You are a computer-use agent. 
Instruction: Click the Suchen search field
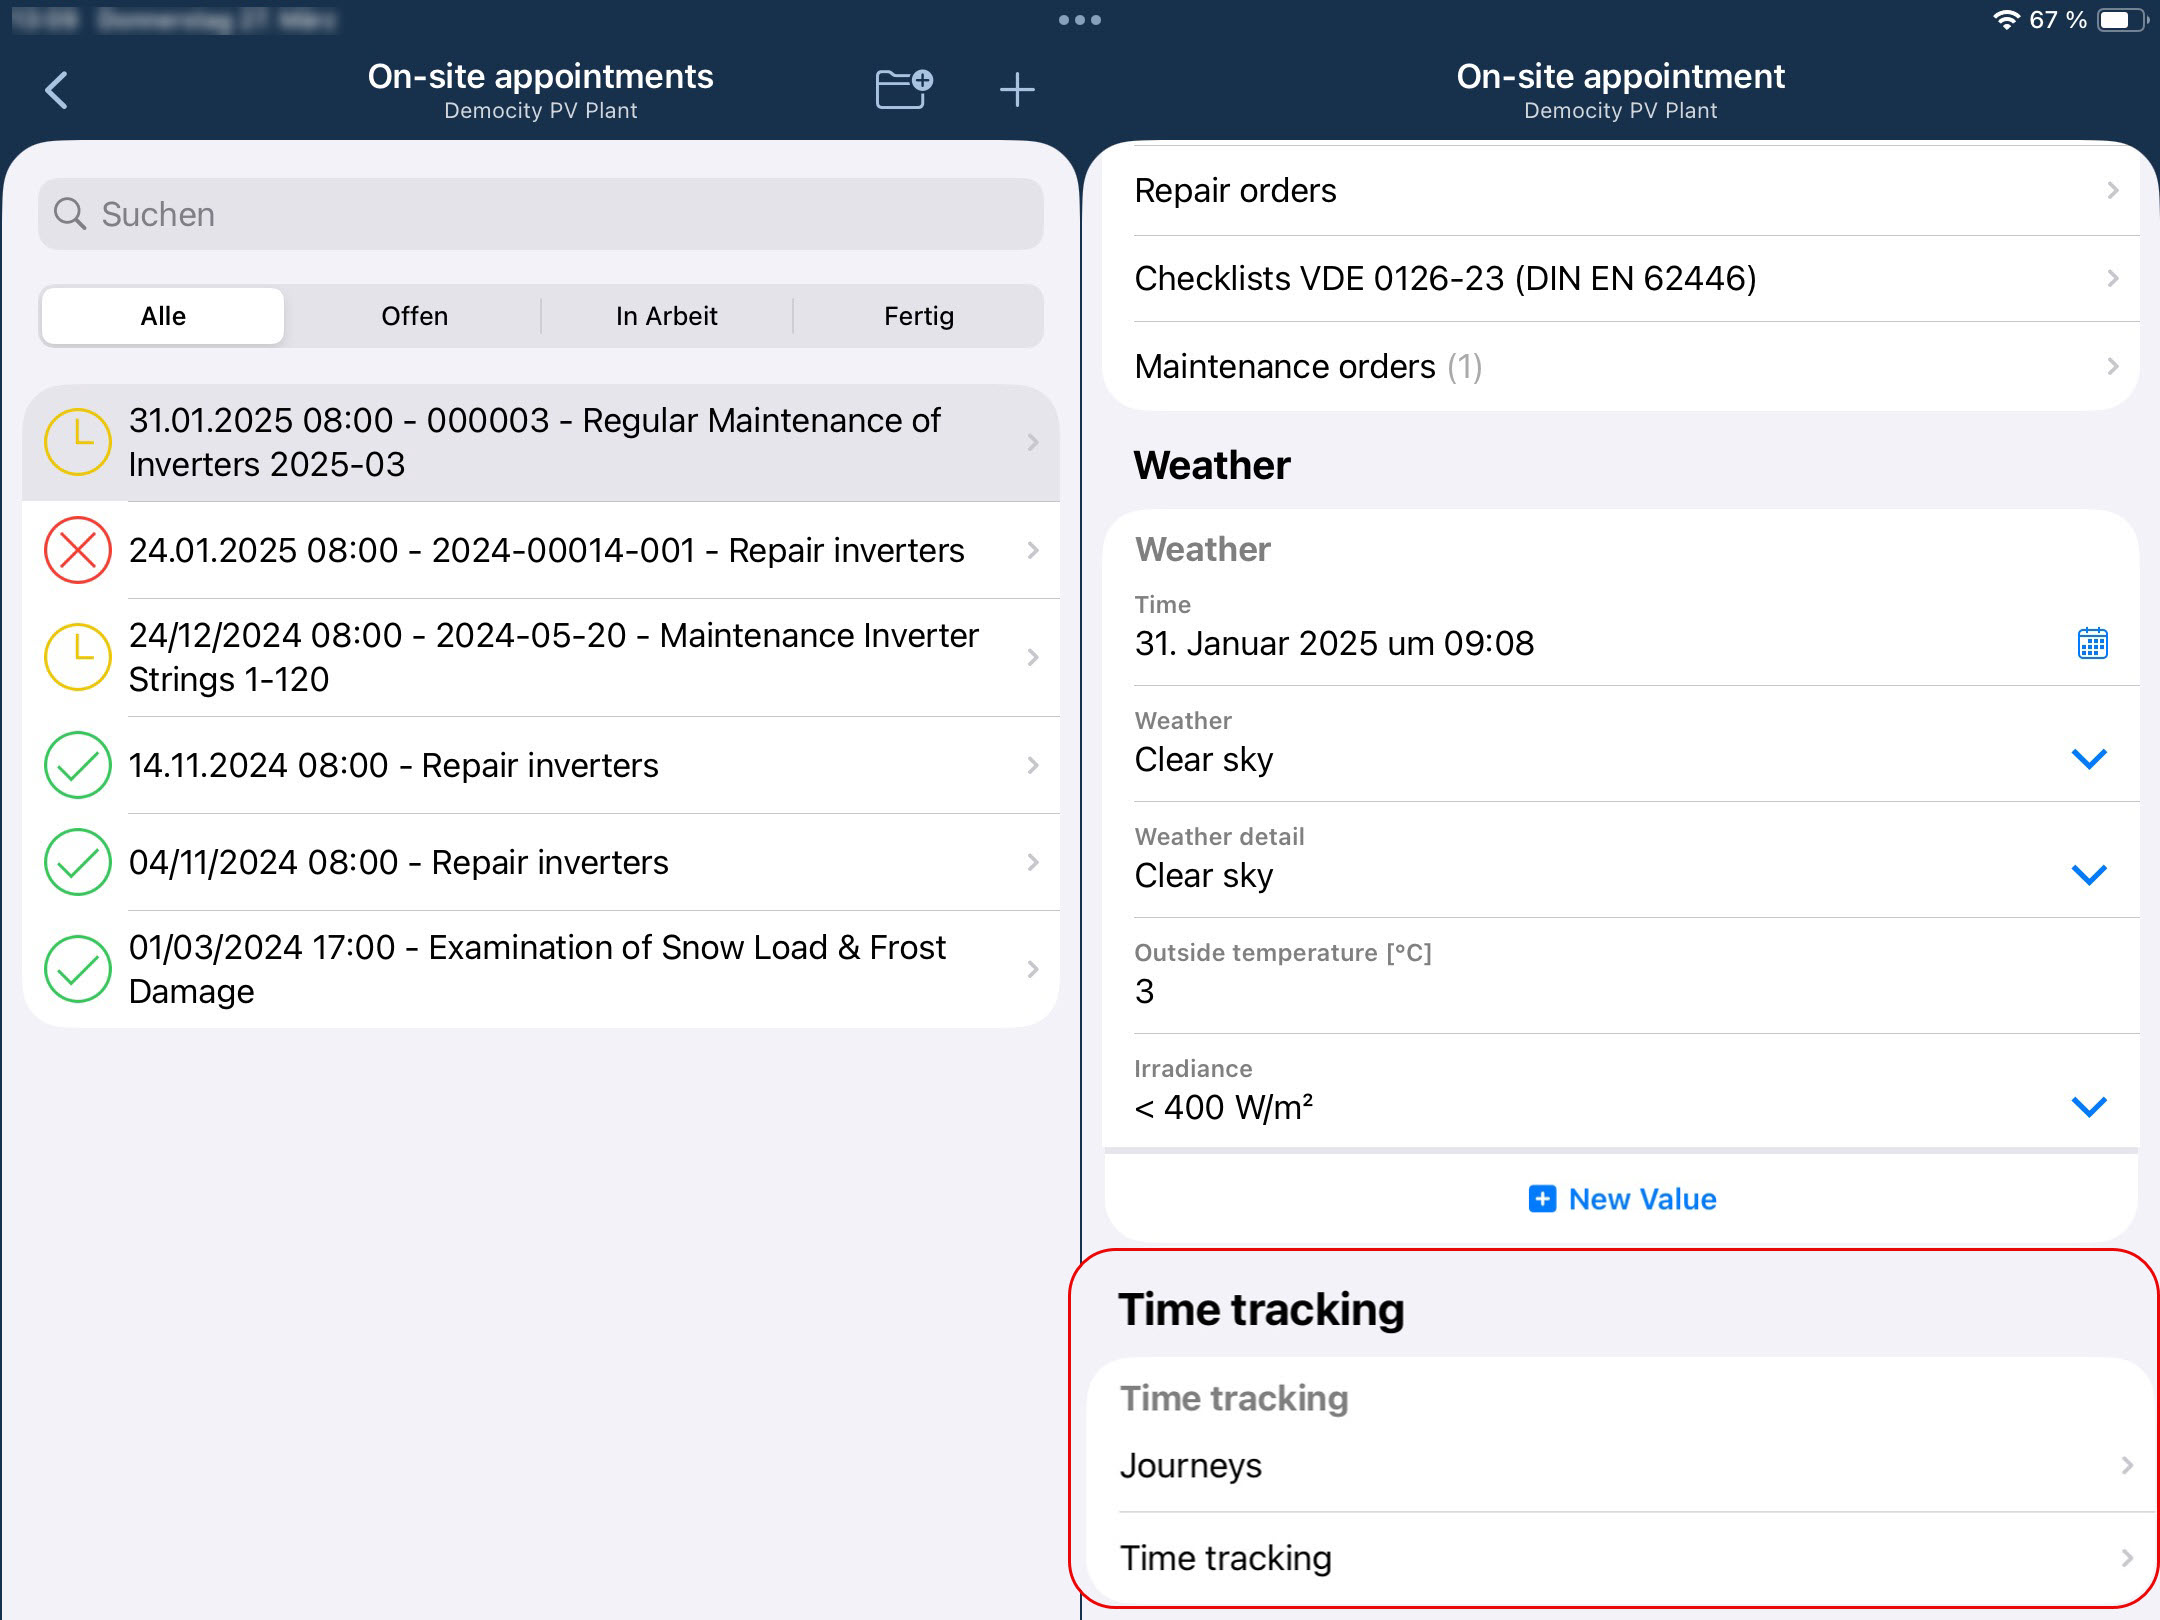pos(540,214)
